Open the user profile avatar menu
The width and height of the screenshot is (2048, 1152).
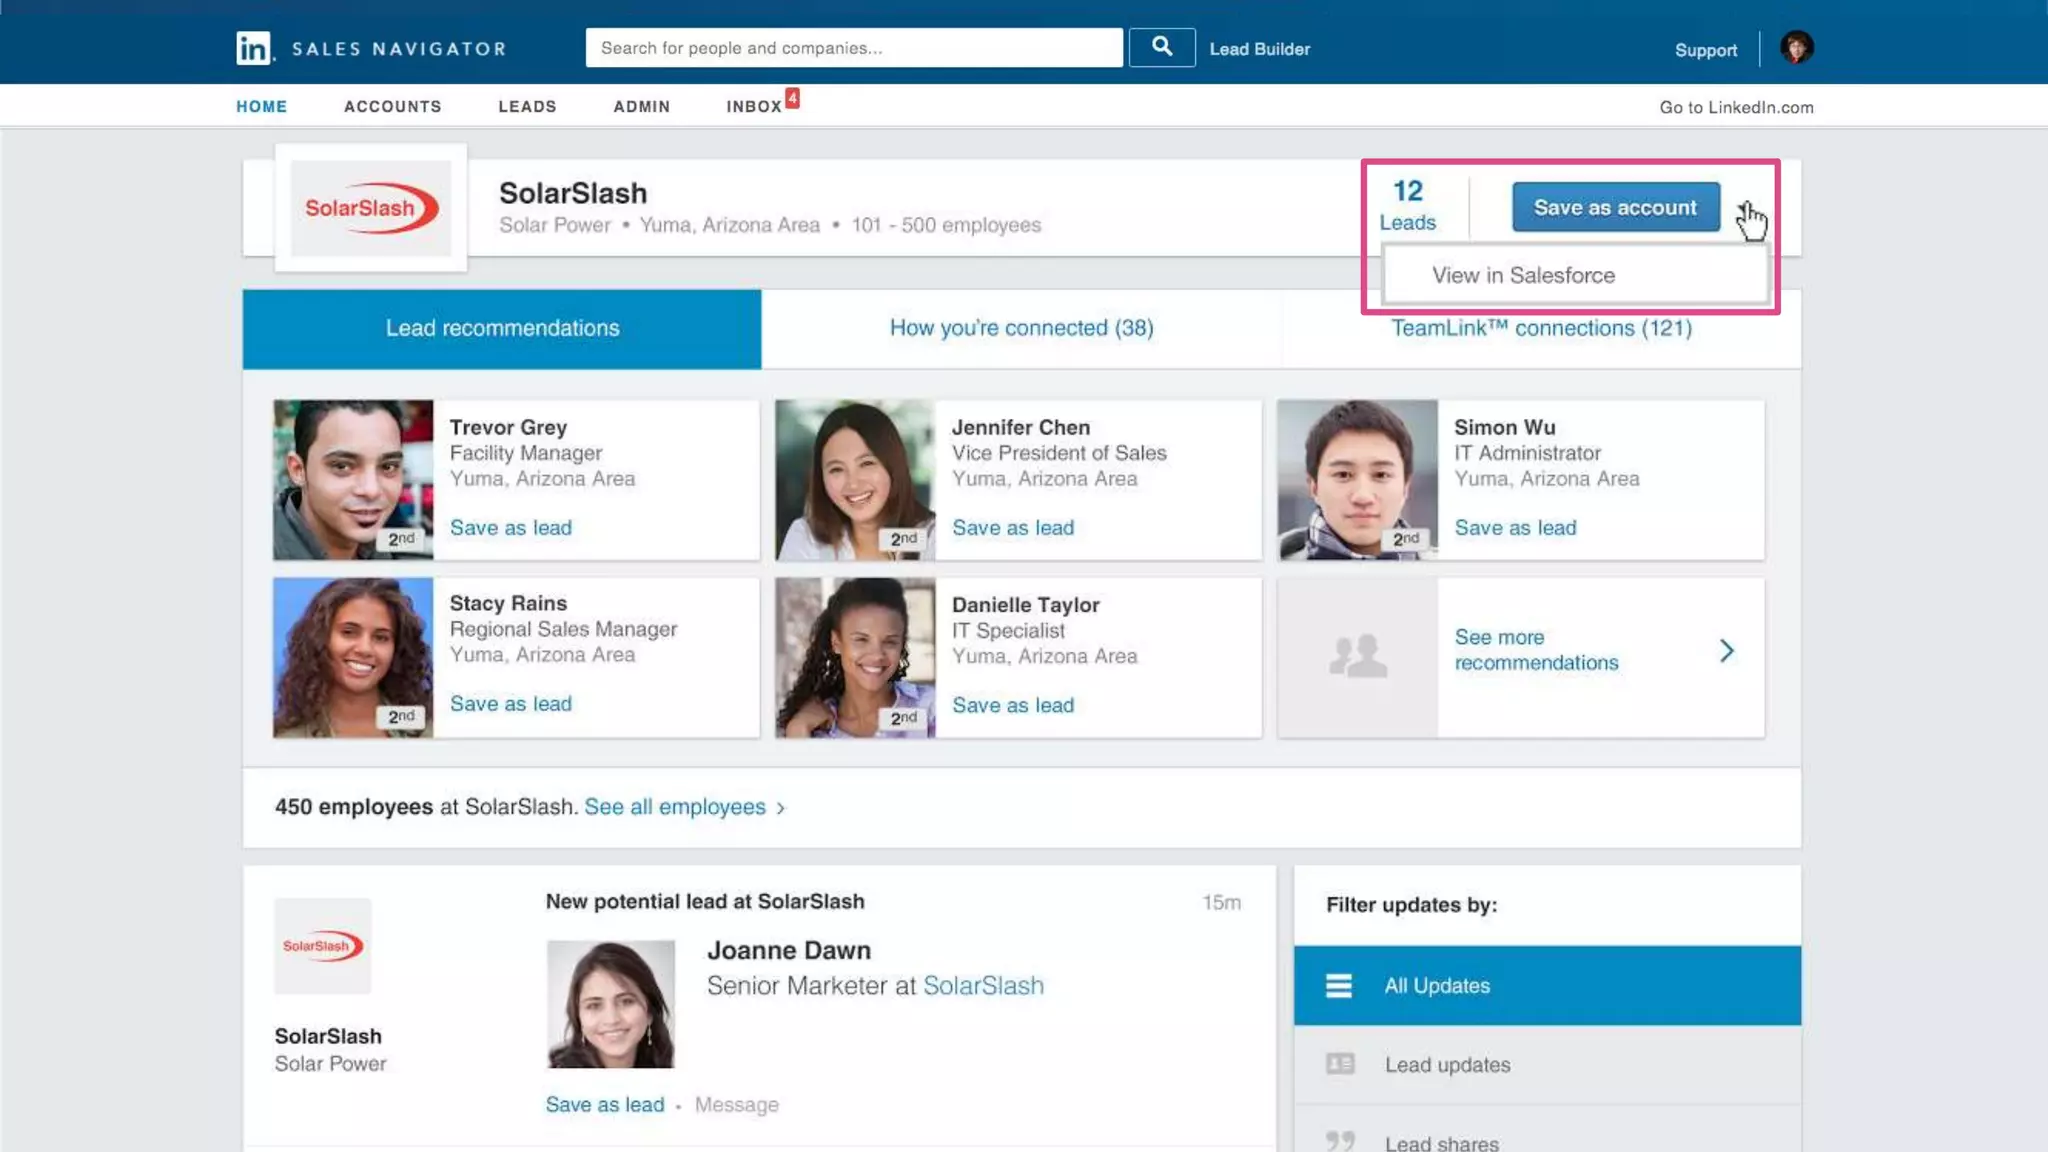tap(1796, 47)
